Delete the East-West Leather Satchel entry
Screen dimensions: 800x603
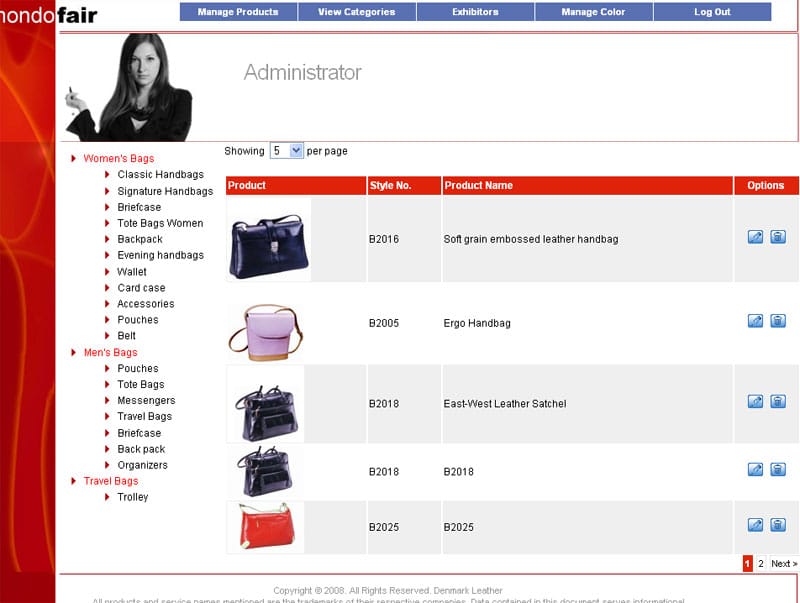(778, 401)
